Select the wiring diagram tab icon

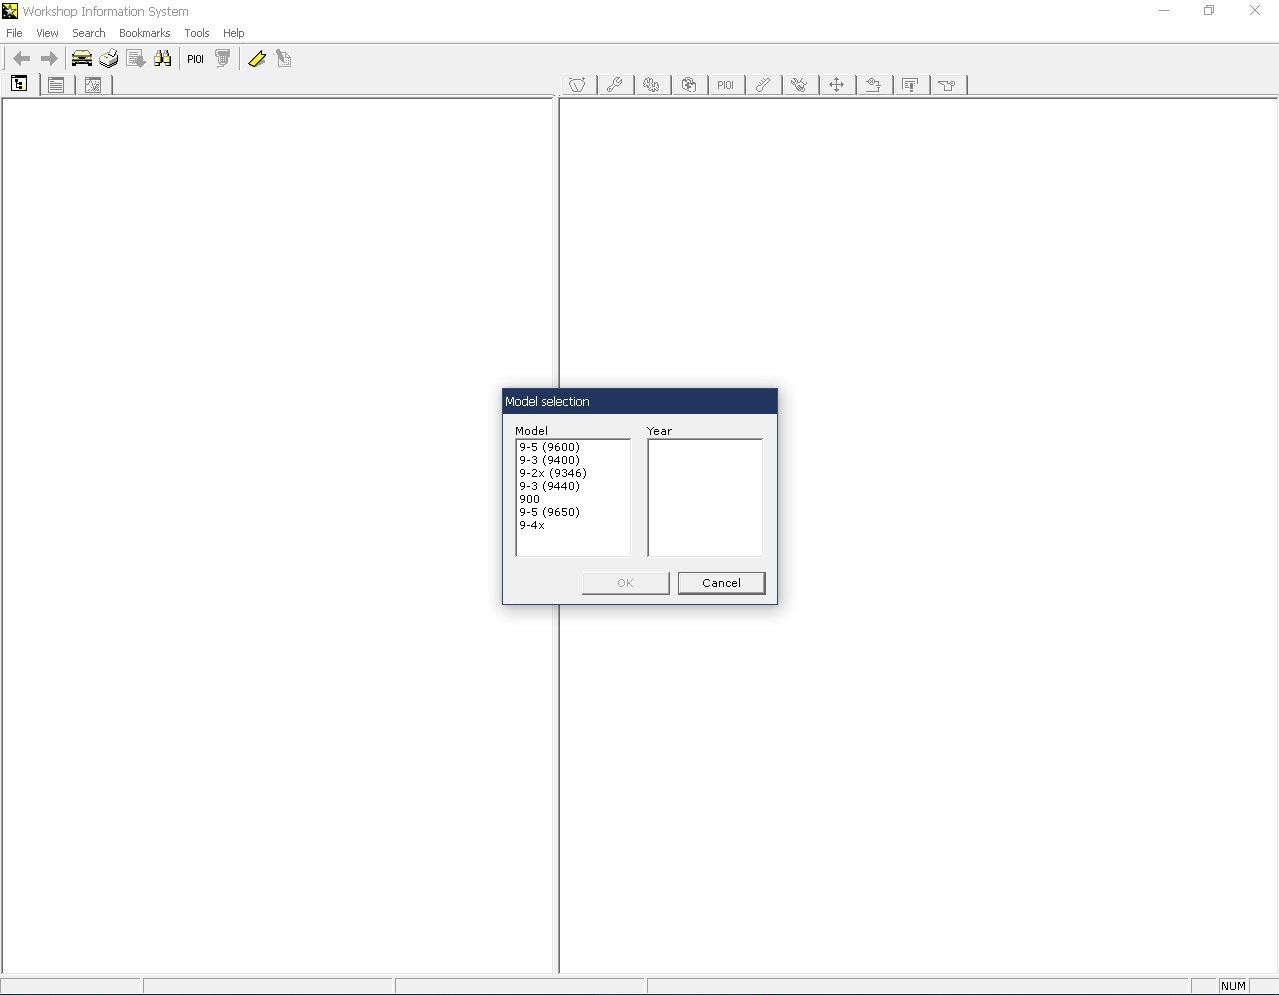(874, 85)
